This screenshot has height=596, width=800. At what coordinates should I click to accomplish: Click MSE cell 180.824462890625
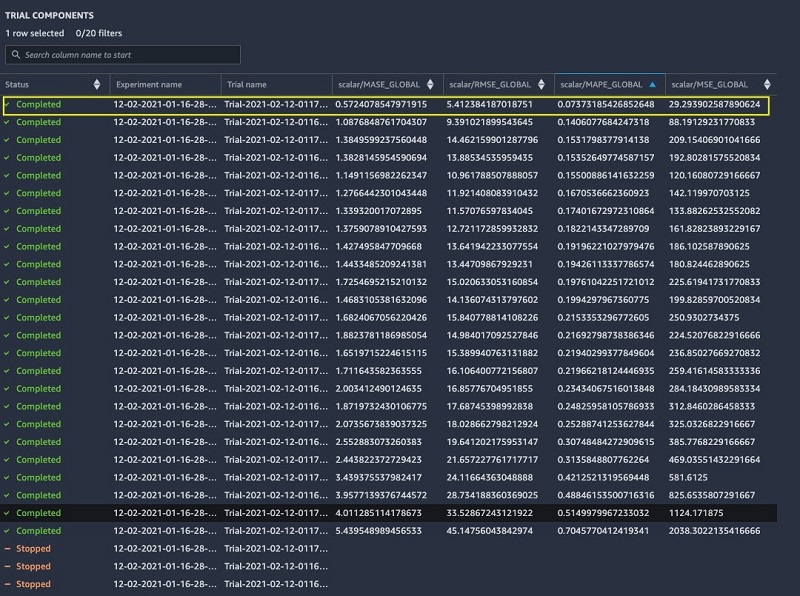[709, 264]
